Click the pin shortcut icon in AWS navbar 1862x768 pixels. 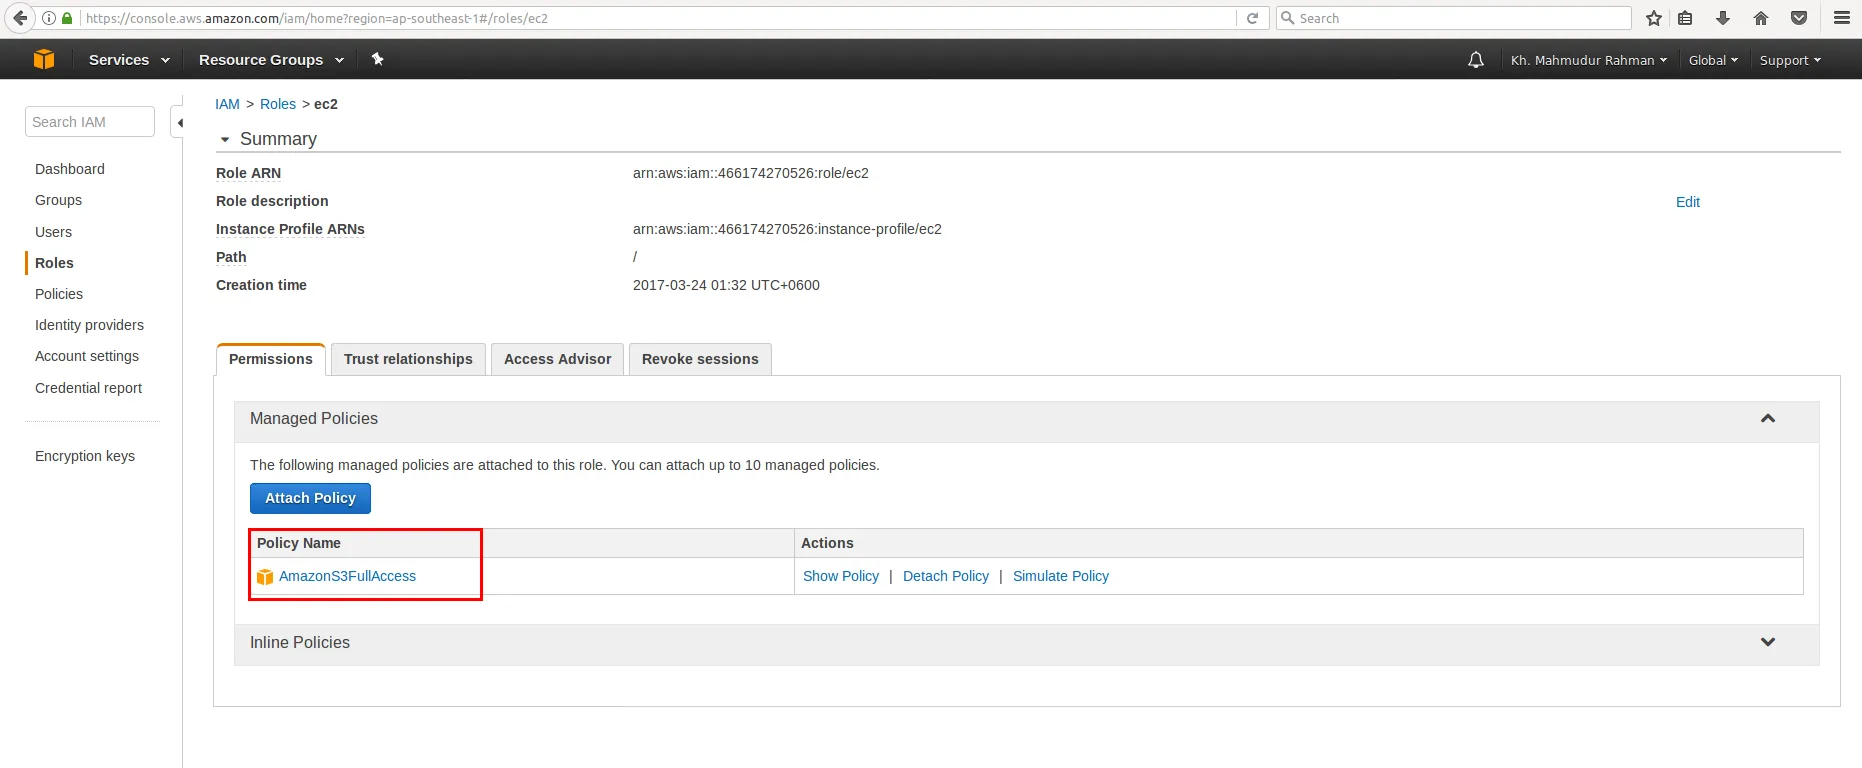click(378, 59)
